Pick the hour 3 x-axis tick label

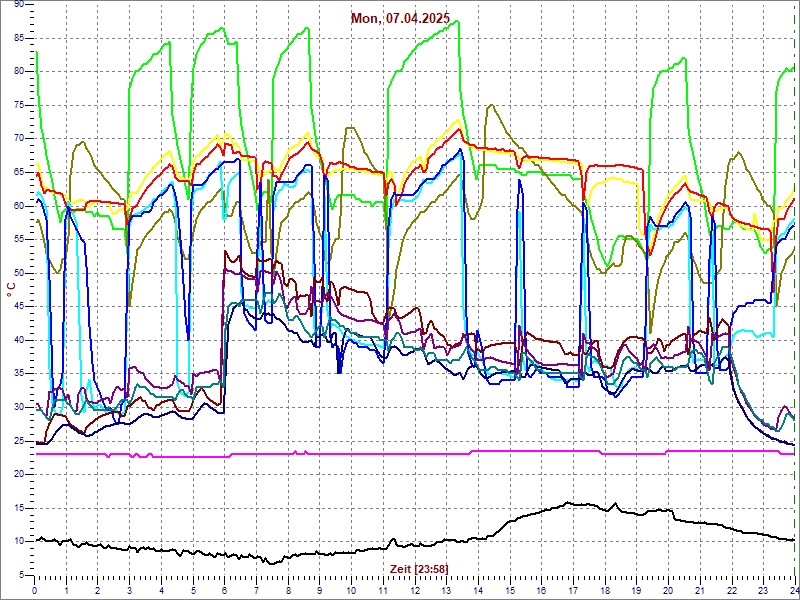(130, 591)
